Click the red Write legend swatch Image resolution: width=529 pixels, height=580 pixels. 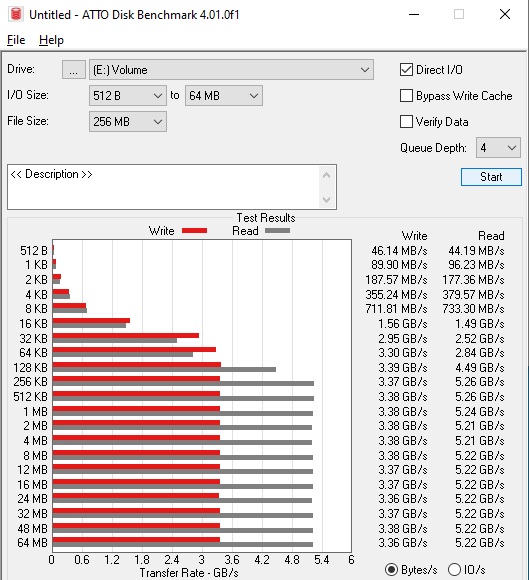pos(194,231)
